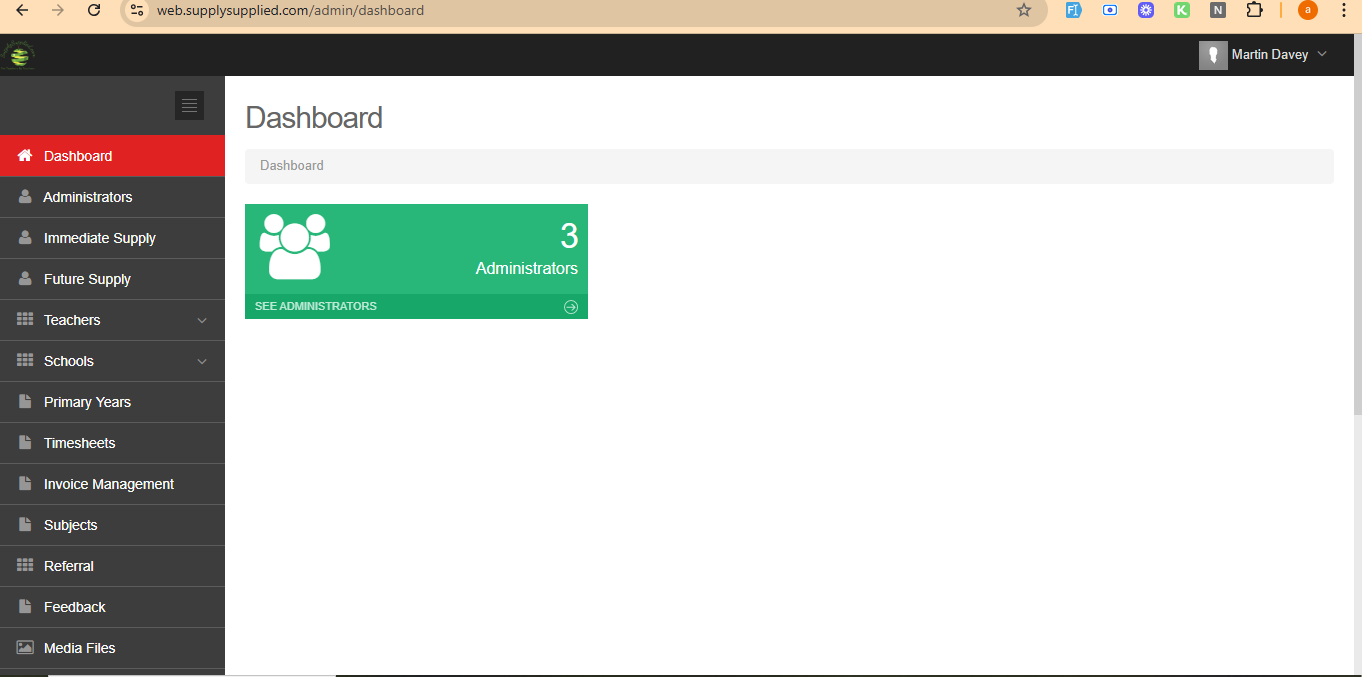Click the page vertical scrollbar
Screen dimensions: 1362x677
(x=1357, y=250)
